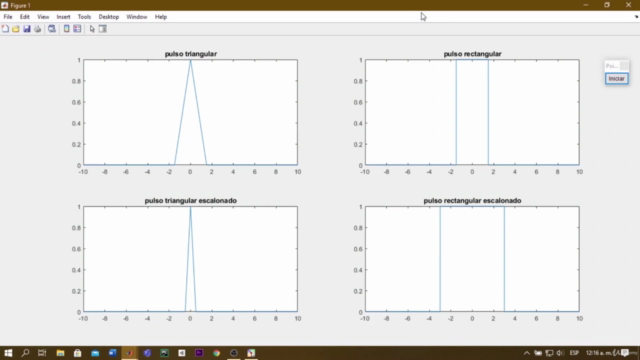
Task: Click the Open File folder icon
Action: [16, 29]
